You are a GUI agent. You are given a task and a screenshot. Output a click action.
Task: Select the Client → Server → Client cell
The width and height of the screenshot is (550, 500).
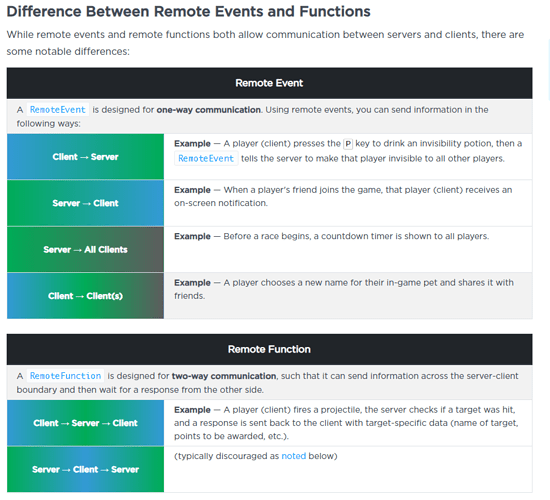(x=85, y=423)
